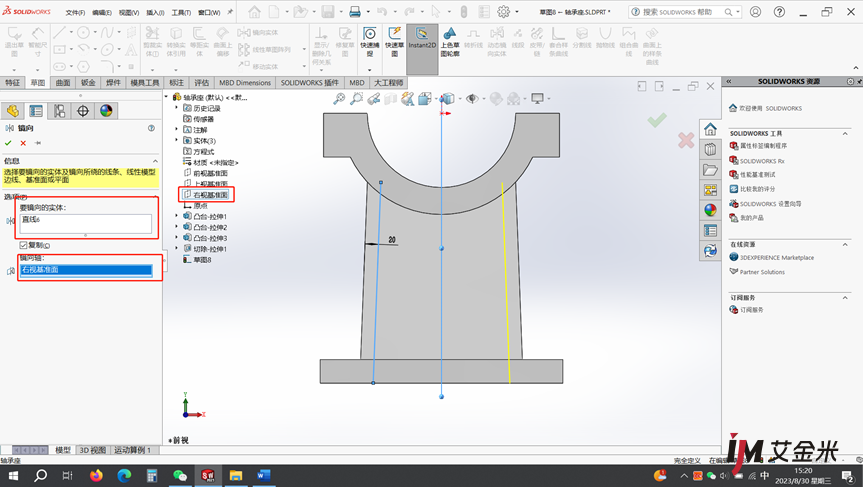This screenshot has width=863, height=487.
Task: Click the user login icon in title bar
Action: click(x=756, y=12)
